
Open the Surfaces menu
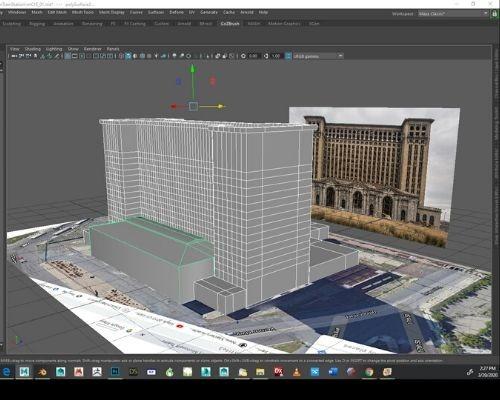pyautogui.click(x=156, y=12)
